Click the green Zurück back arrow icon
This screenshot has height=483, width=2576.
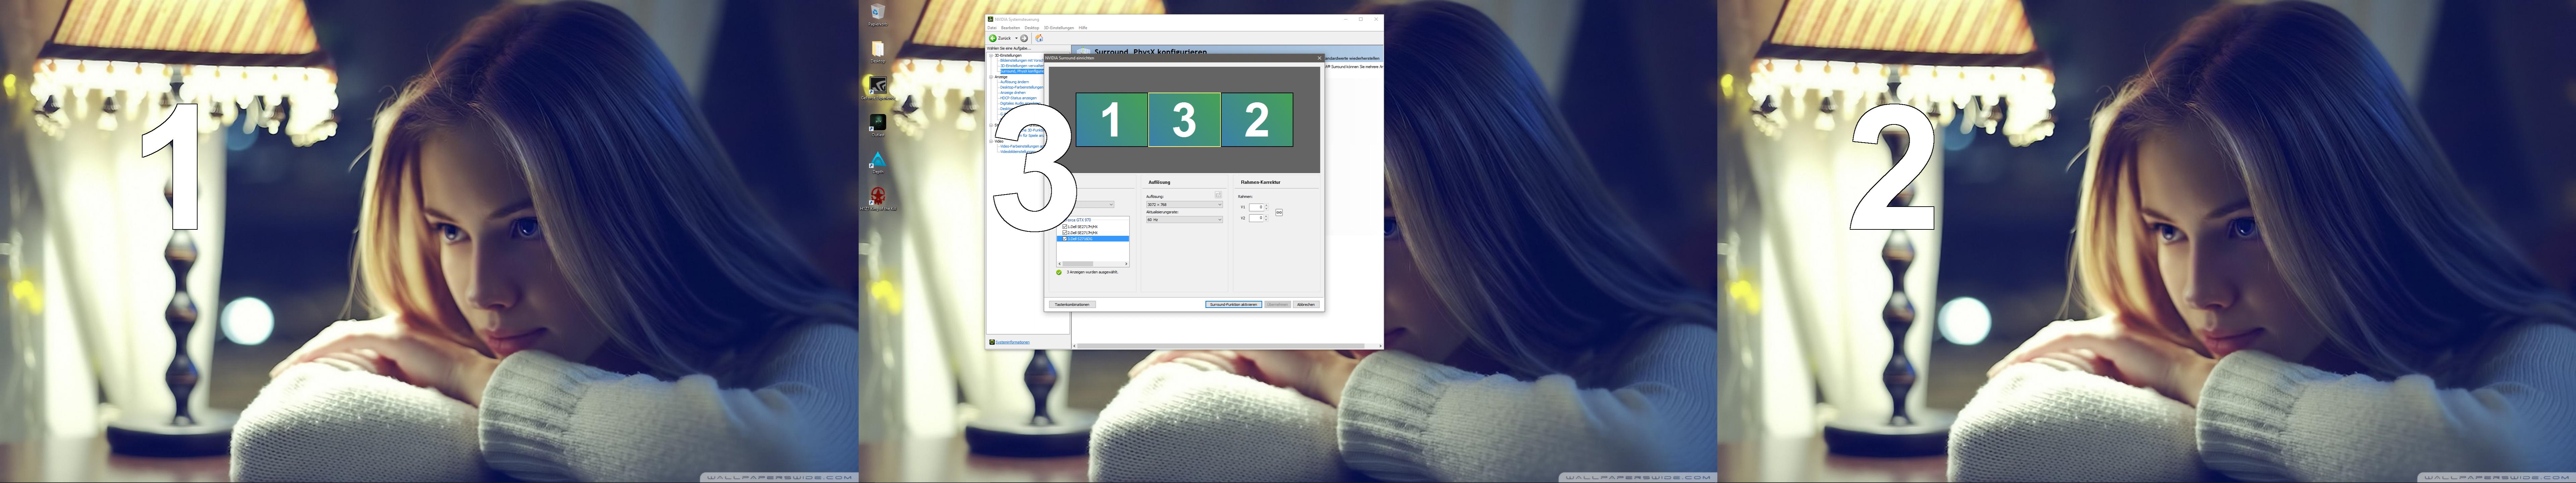point(993,38)
